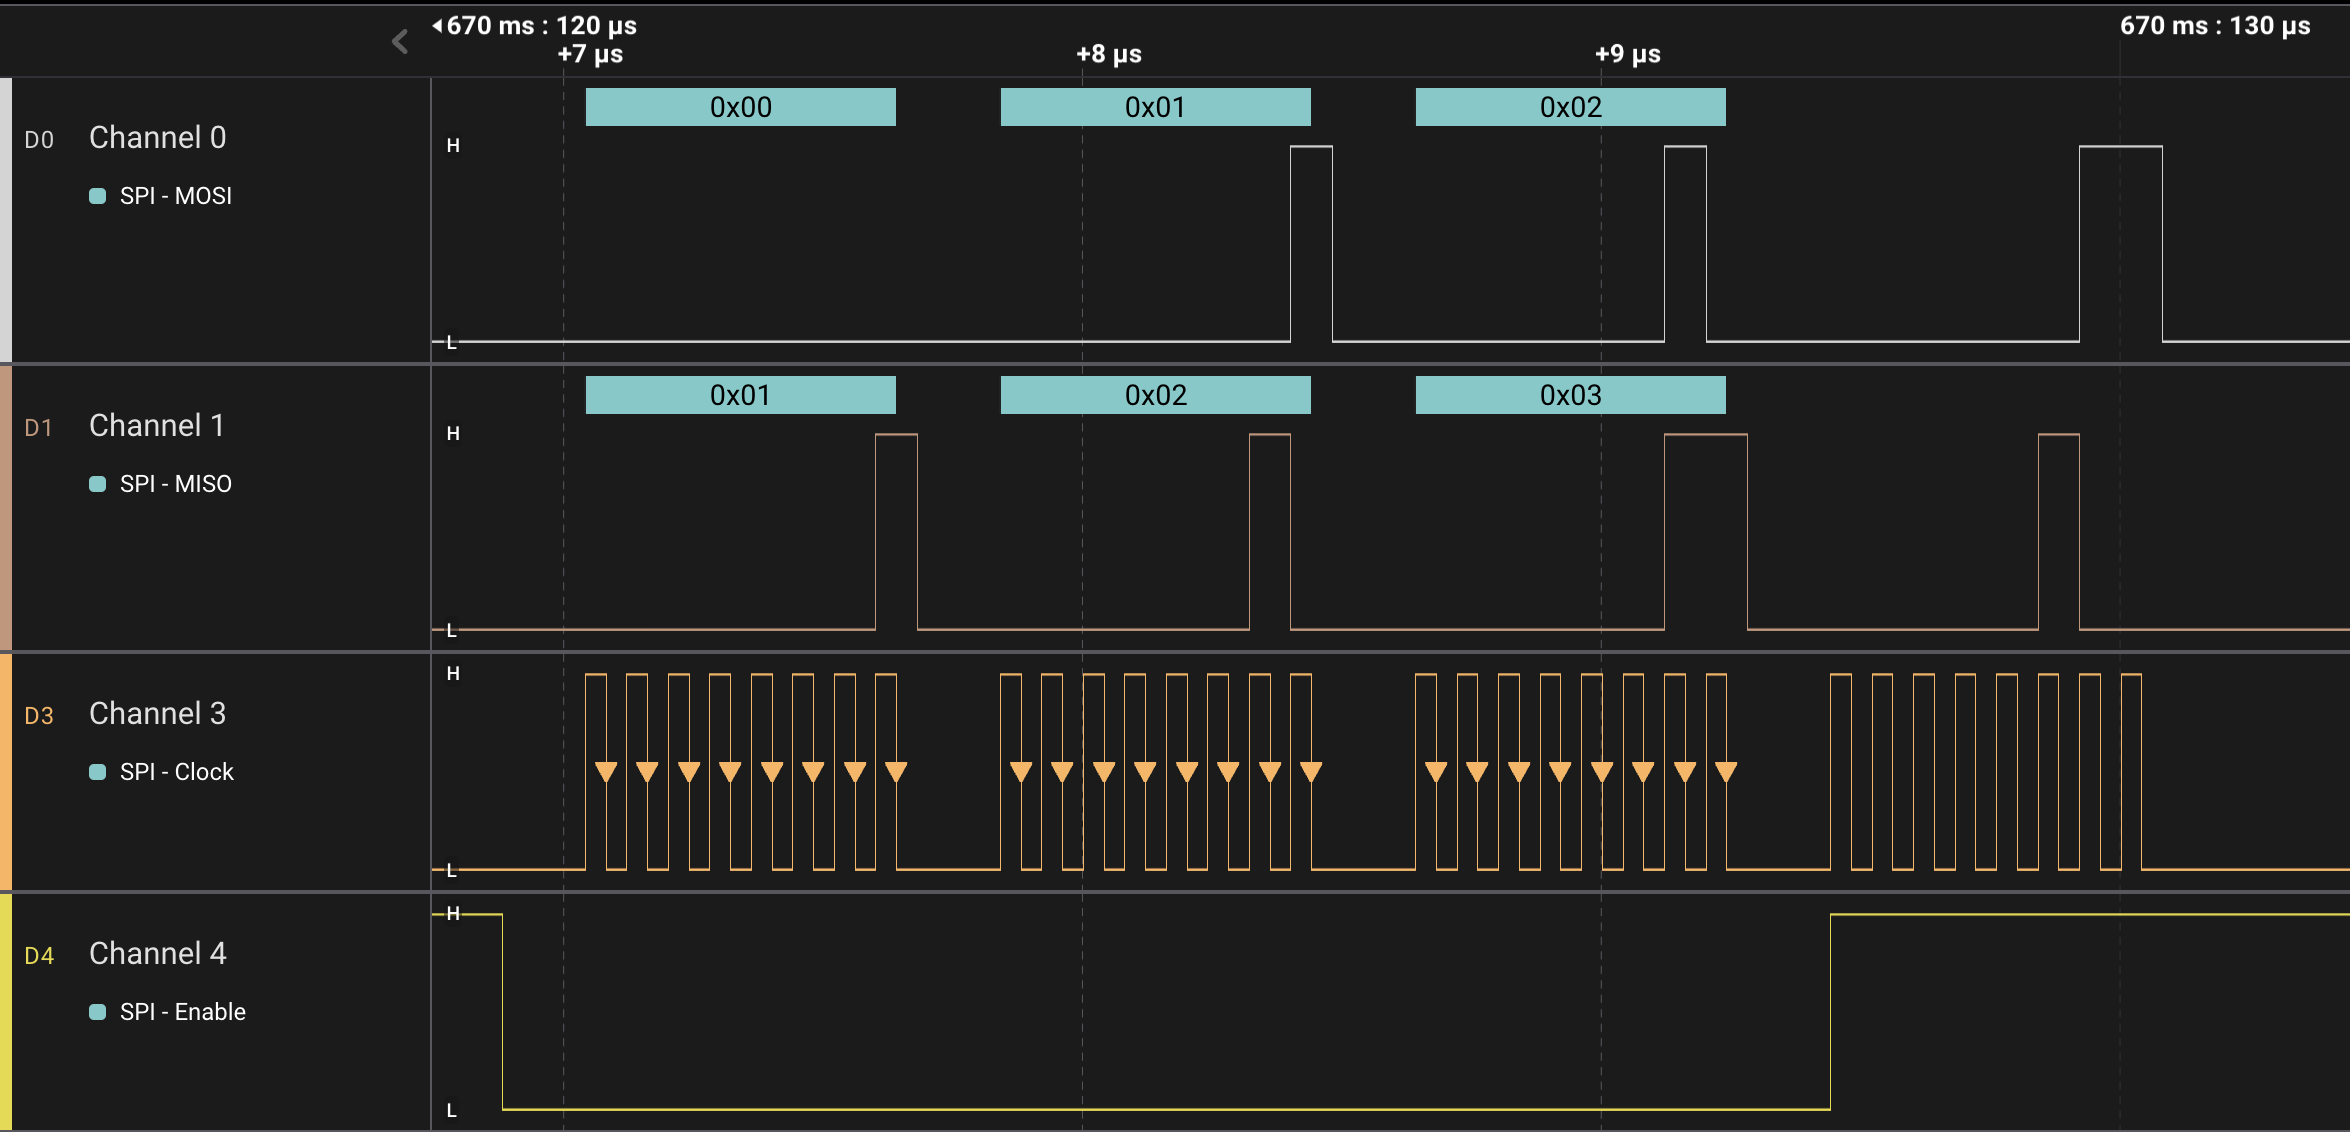Click the SPI - MOSI analyzer indicator dot

pos(97,196)
